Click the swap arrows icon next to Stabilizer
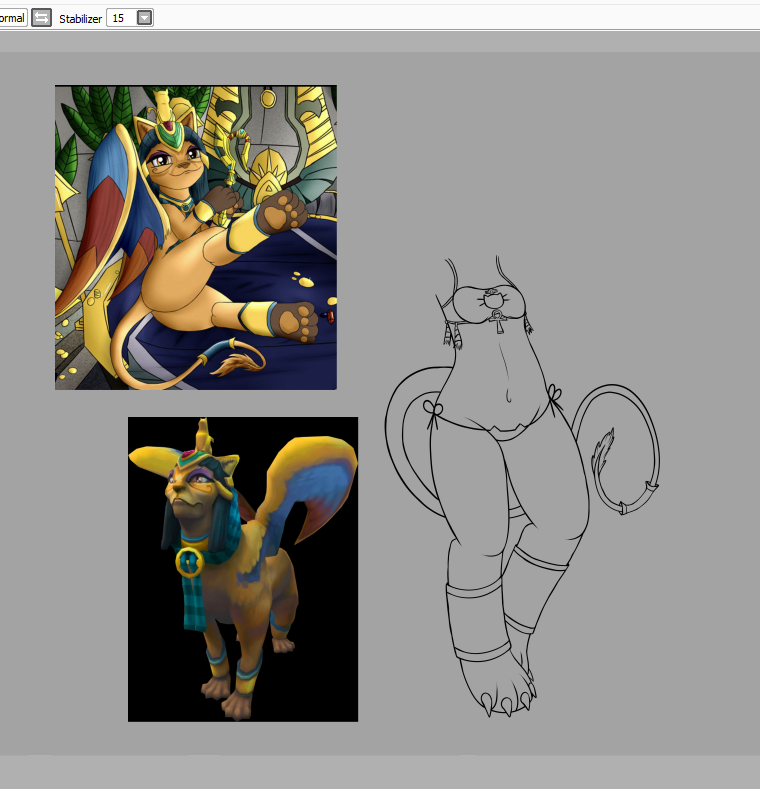The width and height of the screenshot is (760, 789). pos(41,18)
